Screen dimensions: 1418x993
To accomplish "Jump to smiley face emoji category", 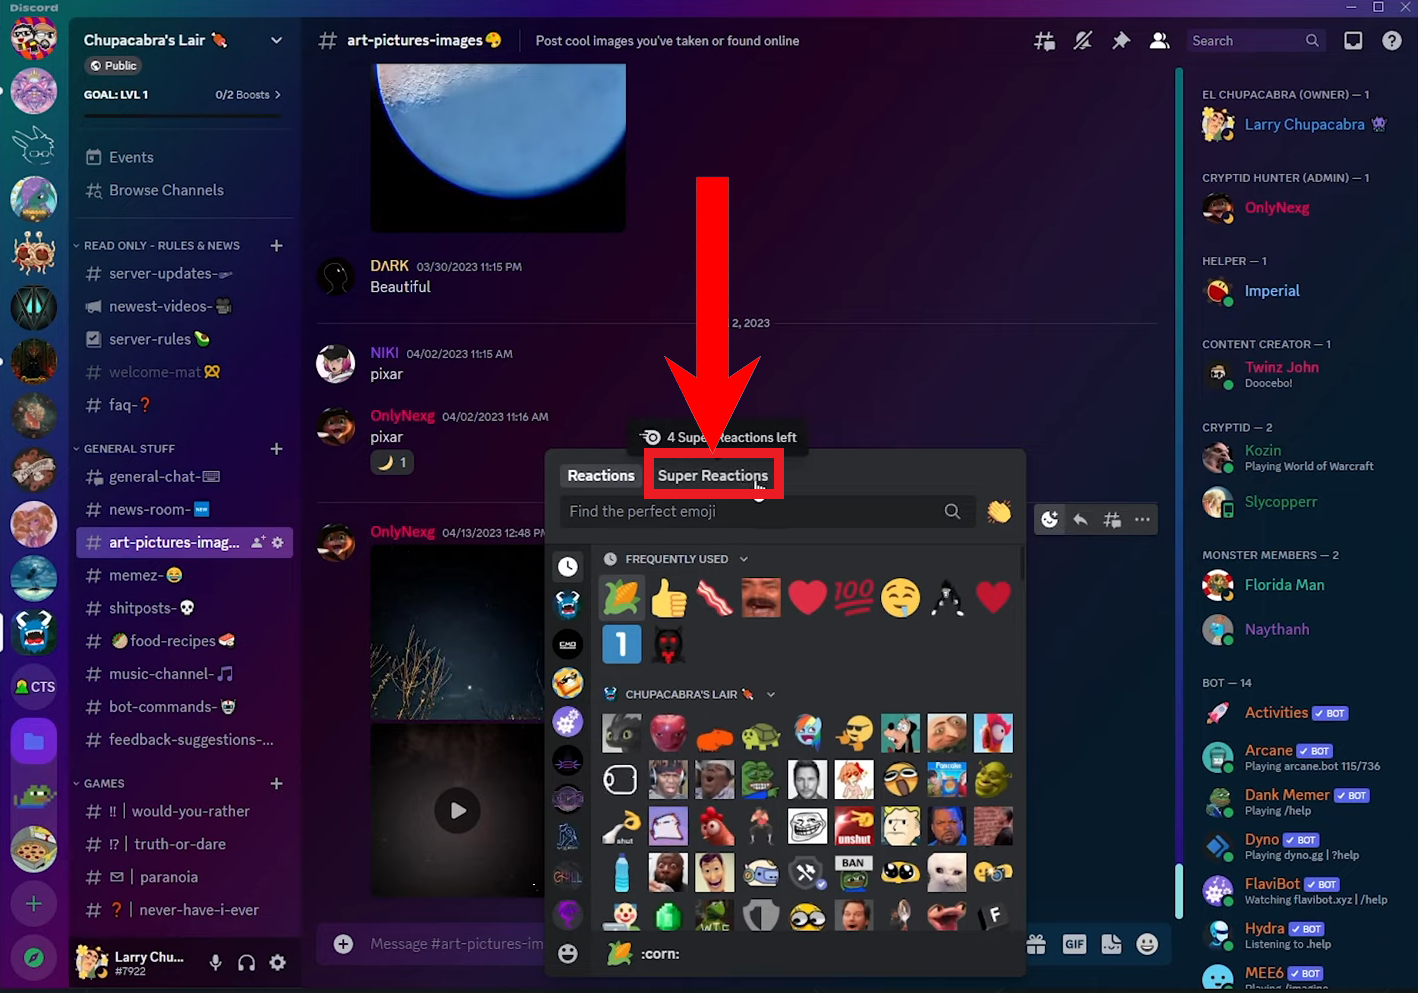I will [x=568, y=954].
